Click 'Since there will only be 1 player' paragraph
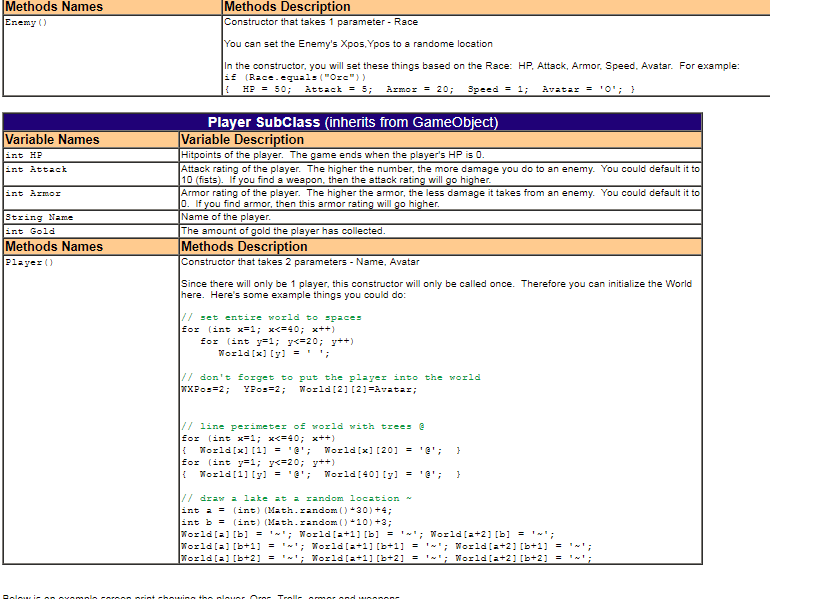 437,289
